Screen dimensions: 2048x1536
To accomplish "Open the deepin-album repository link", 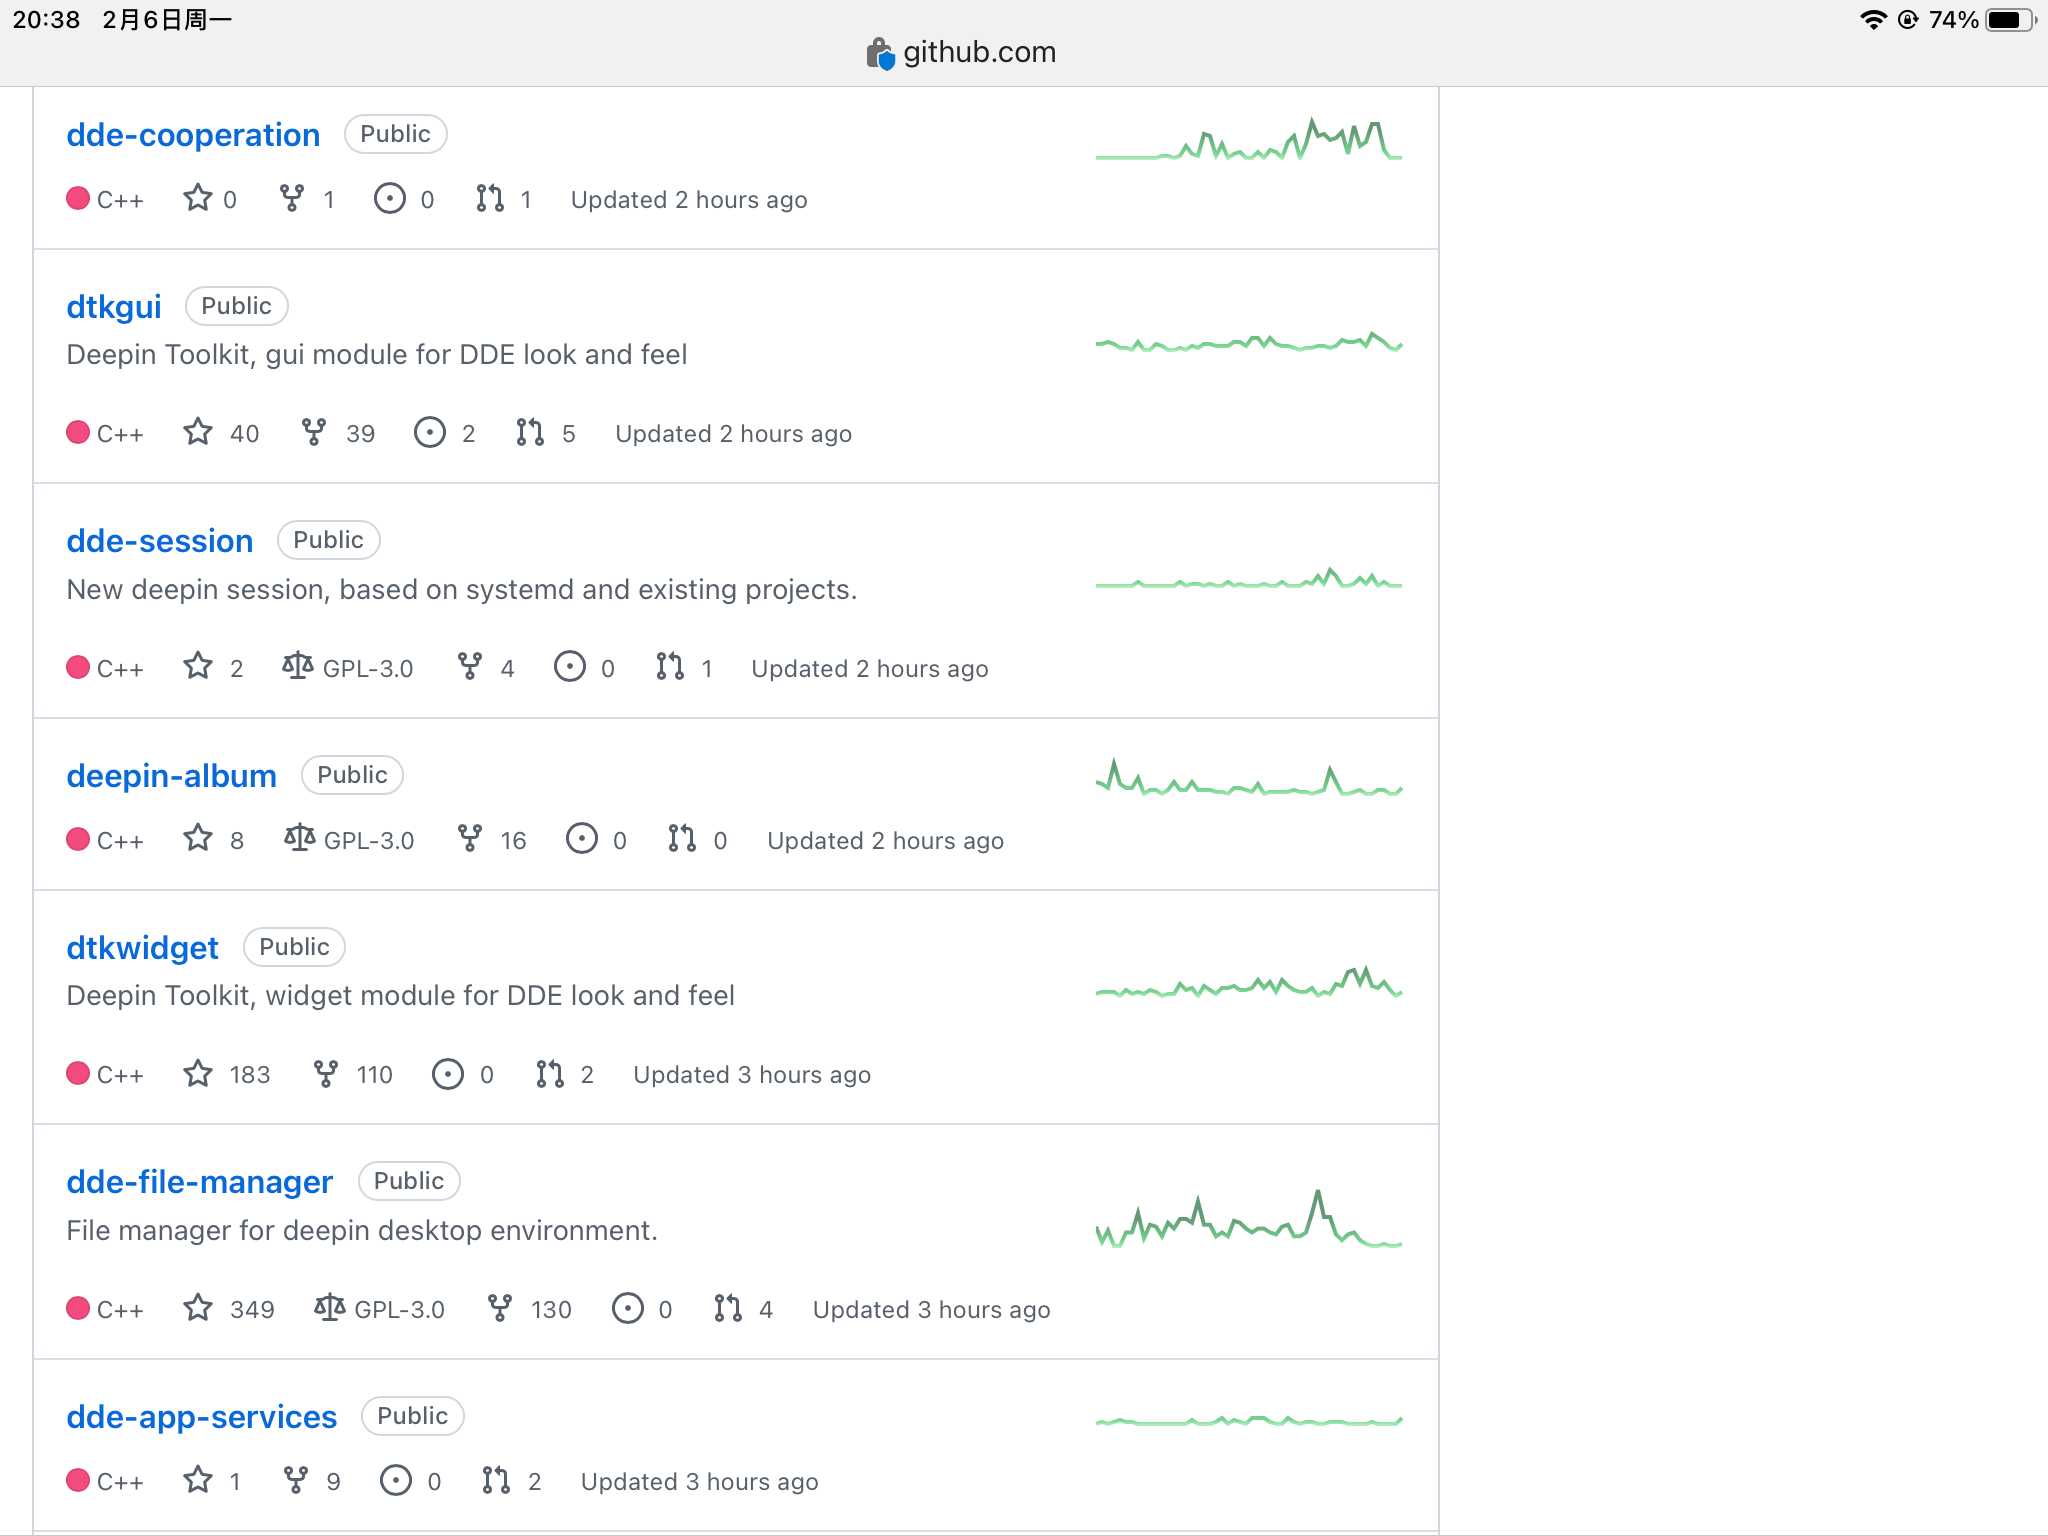I will [171, 776].
